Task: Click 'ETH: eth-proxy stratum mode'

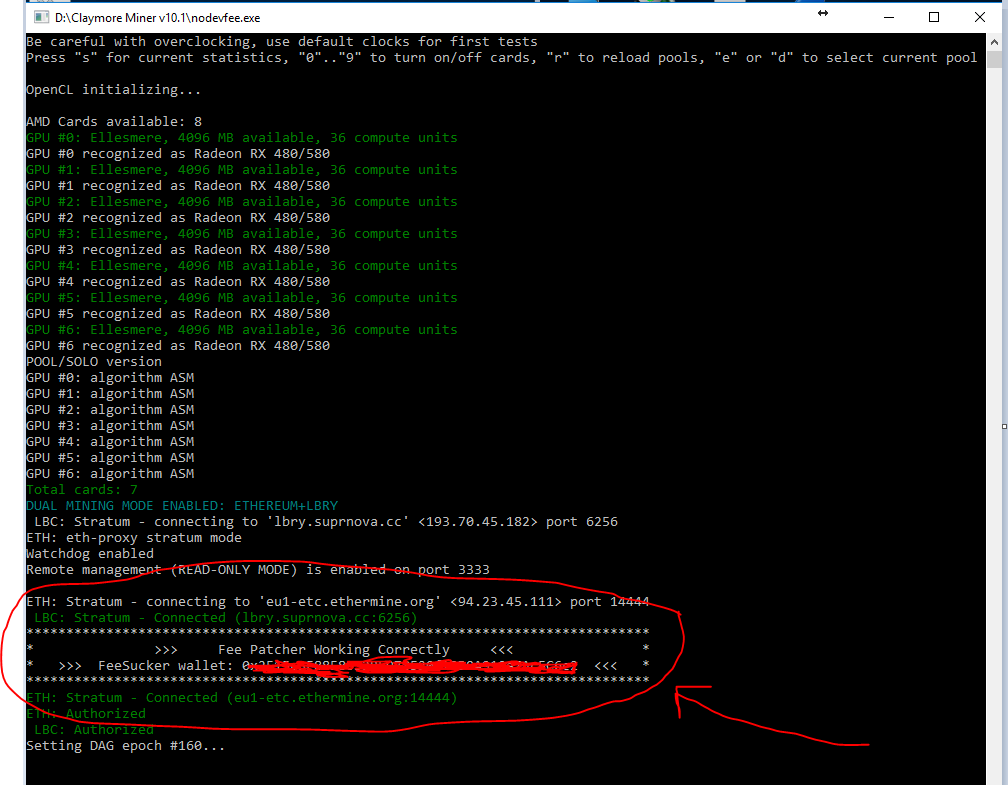Action: (x=134, y=538)
